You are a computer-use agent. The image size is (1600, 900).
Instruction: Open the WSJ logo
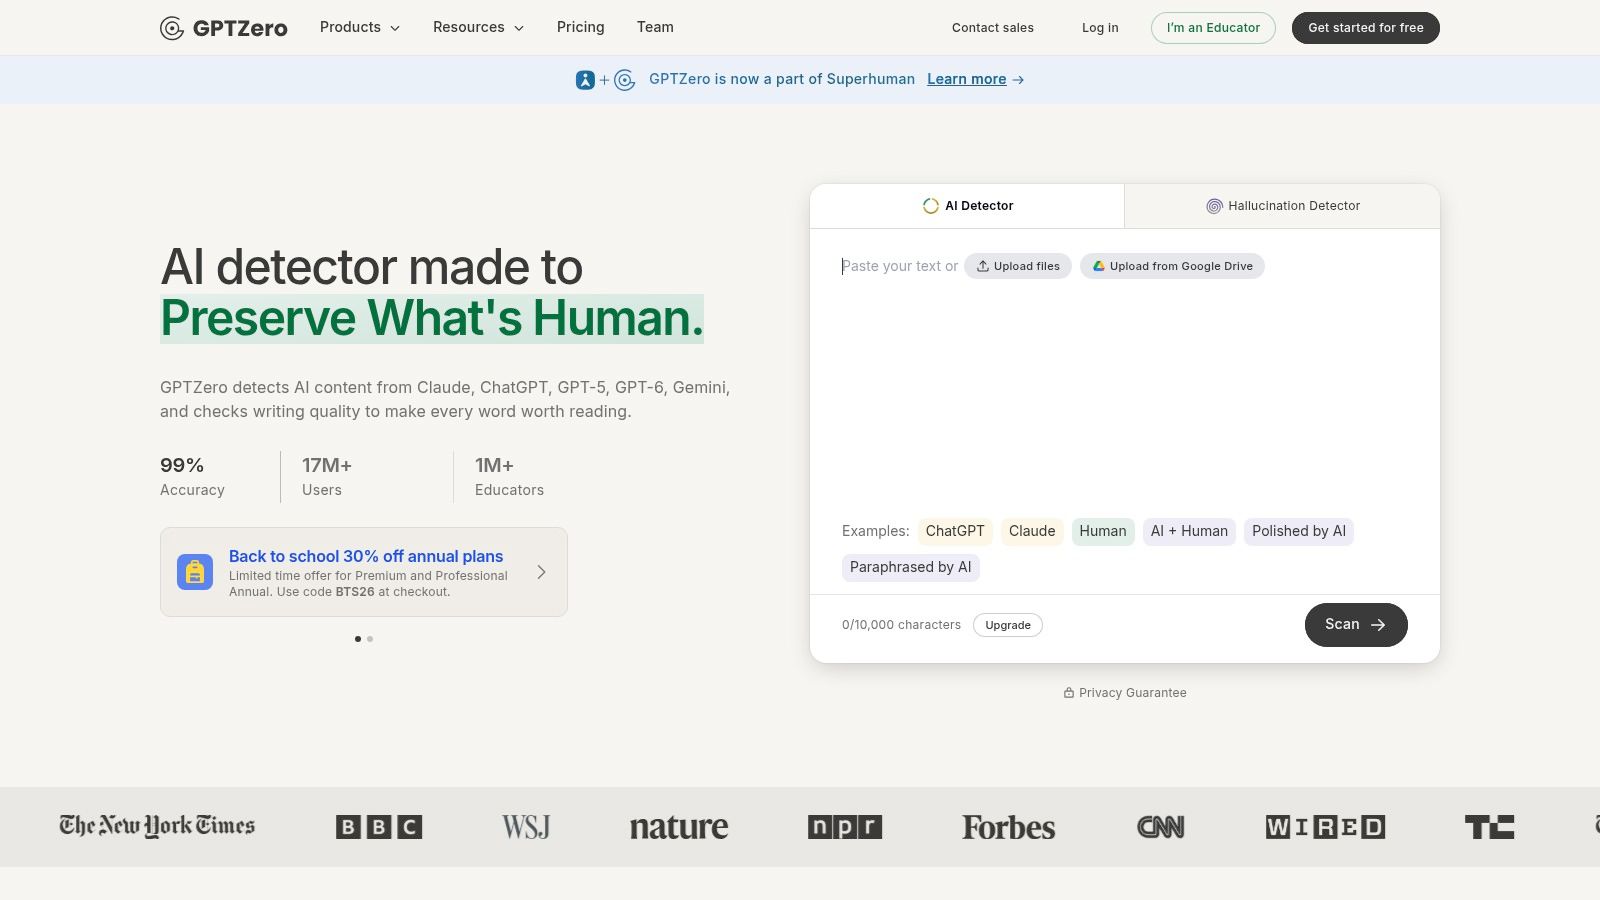coord(526,827)
